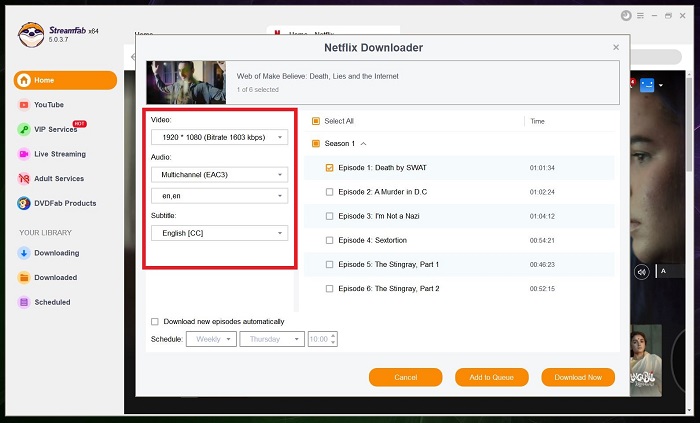
Task: Click the 1 of 6 selected text
Action: 258,90
